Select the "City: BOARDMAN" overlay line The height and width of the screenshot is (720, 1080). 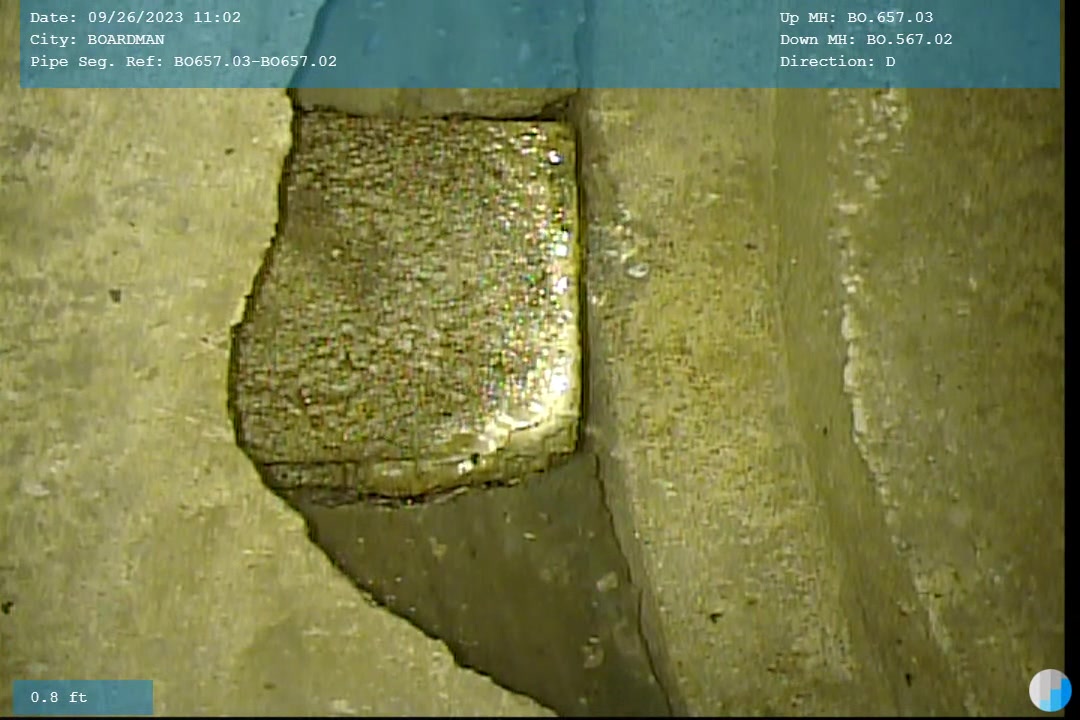coord(97,39)
